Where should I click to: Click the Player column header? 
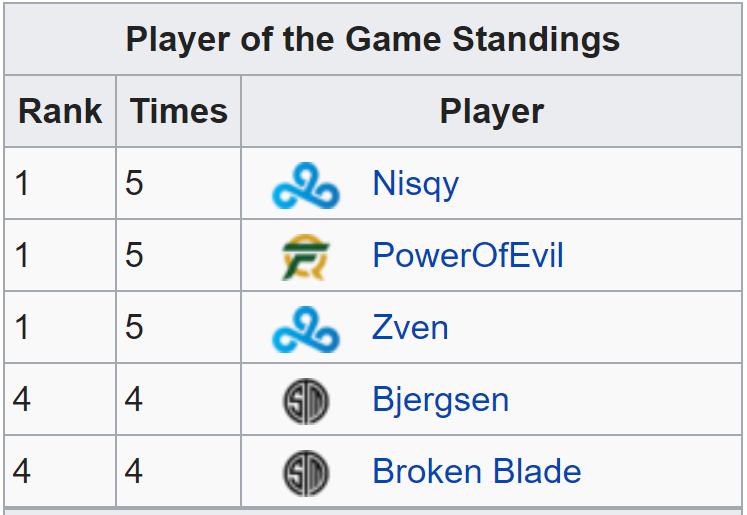(491, 111)
